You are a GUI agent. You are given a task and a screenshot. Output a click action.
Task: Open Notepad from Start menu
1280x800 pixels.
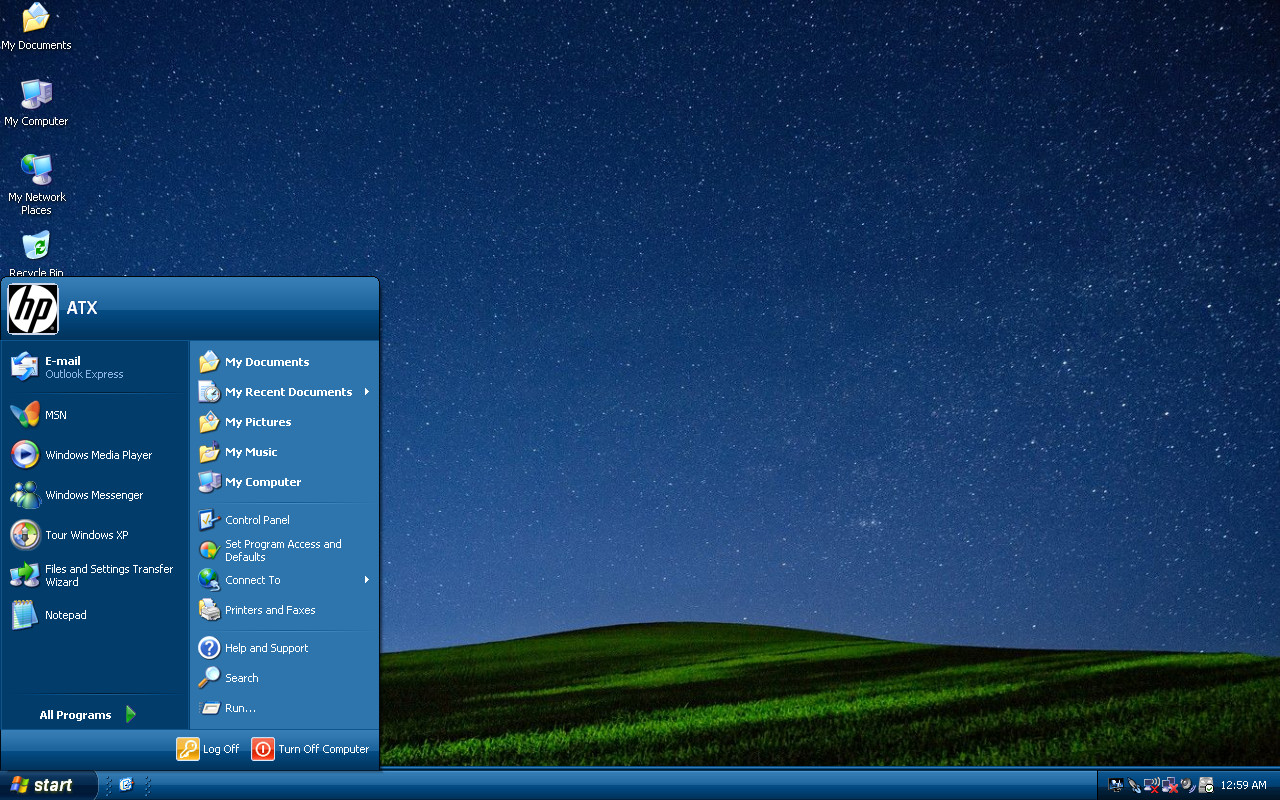[95, 615]
